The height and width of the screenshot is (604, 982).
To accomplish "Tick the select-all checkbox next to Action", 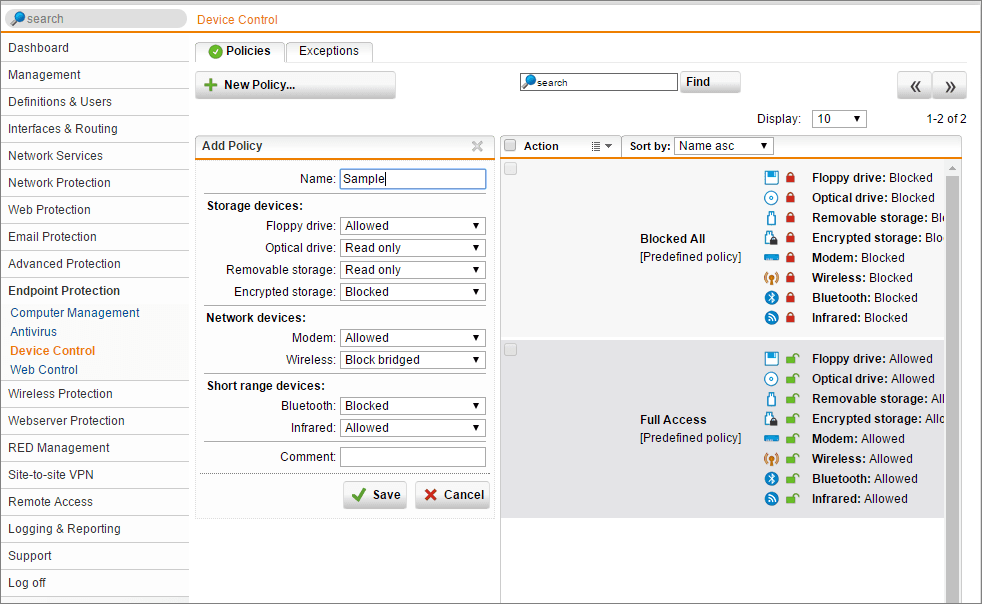I will [x=510, y=145].
